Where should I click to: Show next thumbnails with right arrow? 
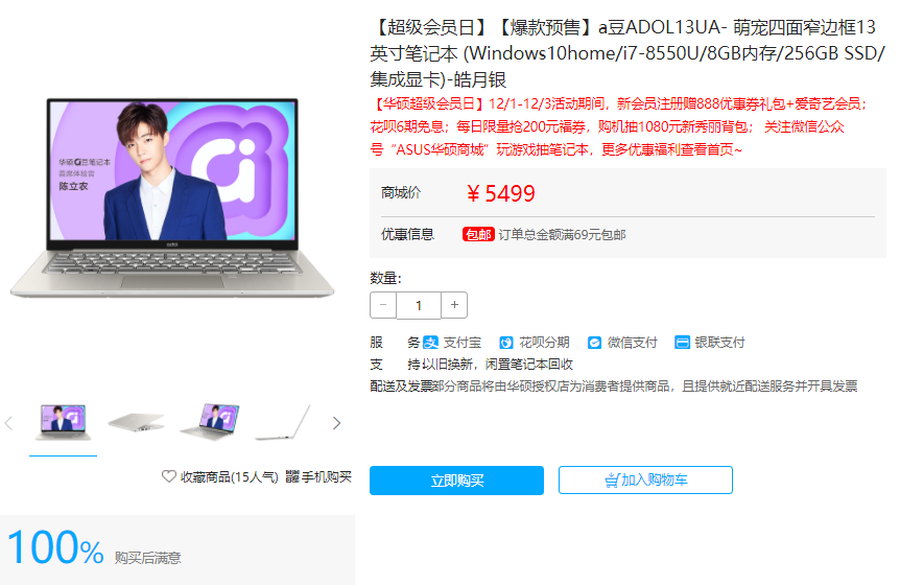point(336,424)
